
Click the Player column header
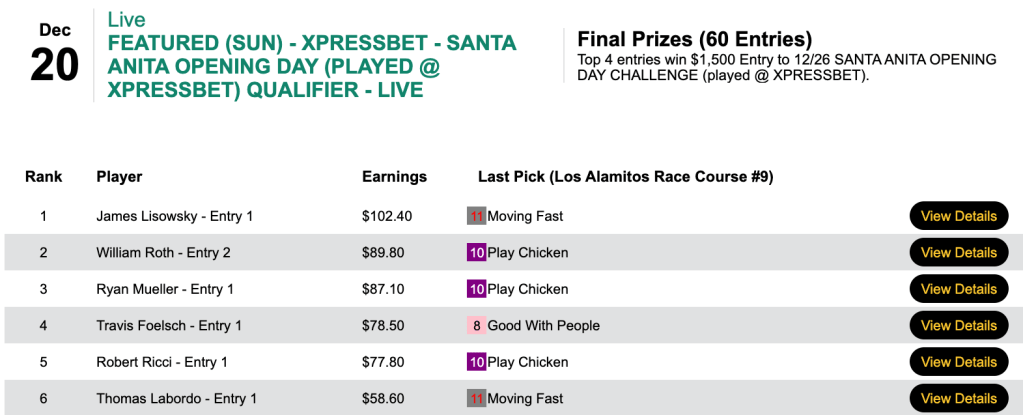tap(119, 177)
